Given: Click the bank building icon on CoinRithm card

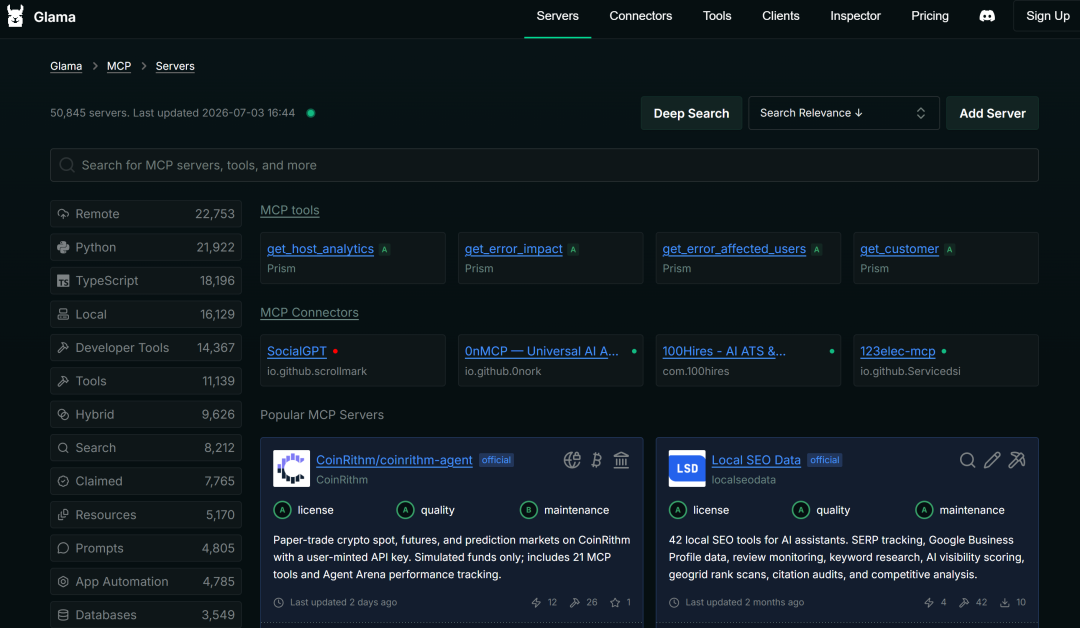Looking at the screenshot, I should click(x=621, y=460).
